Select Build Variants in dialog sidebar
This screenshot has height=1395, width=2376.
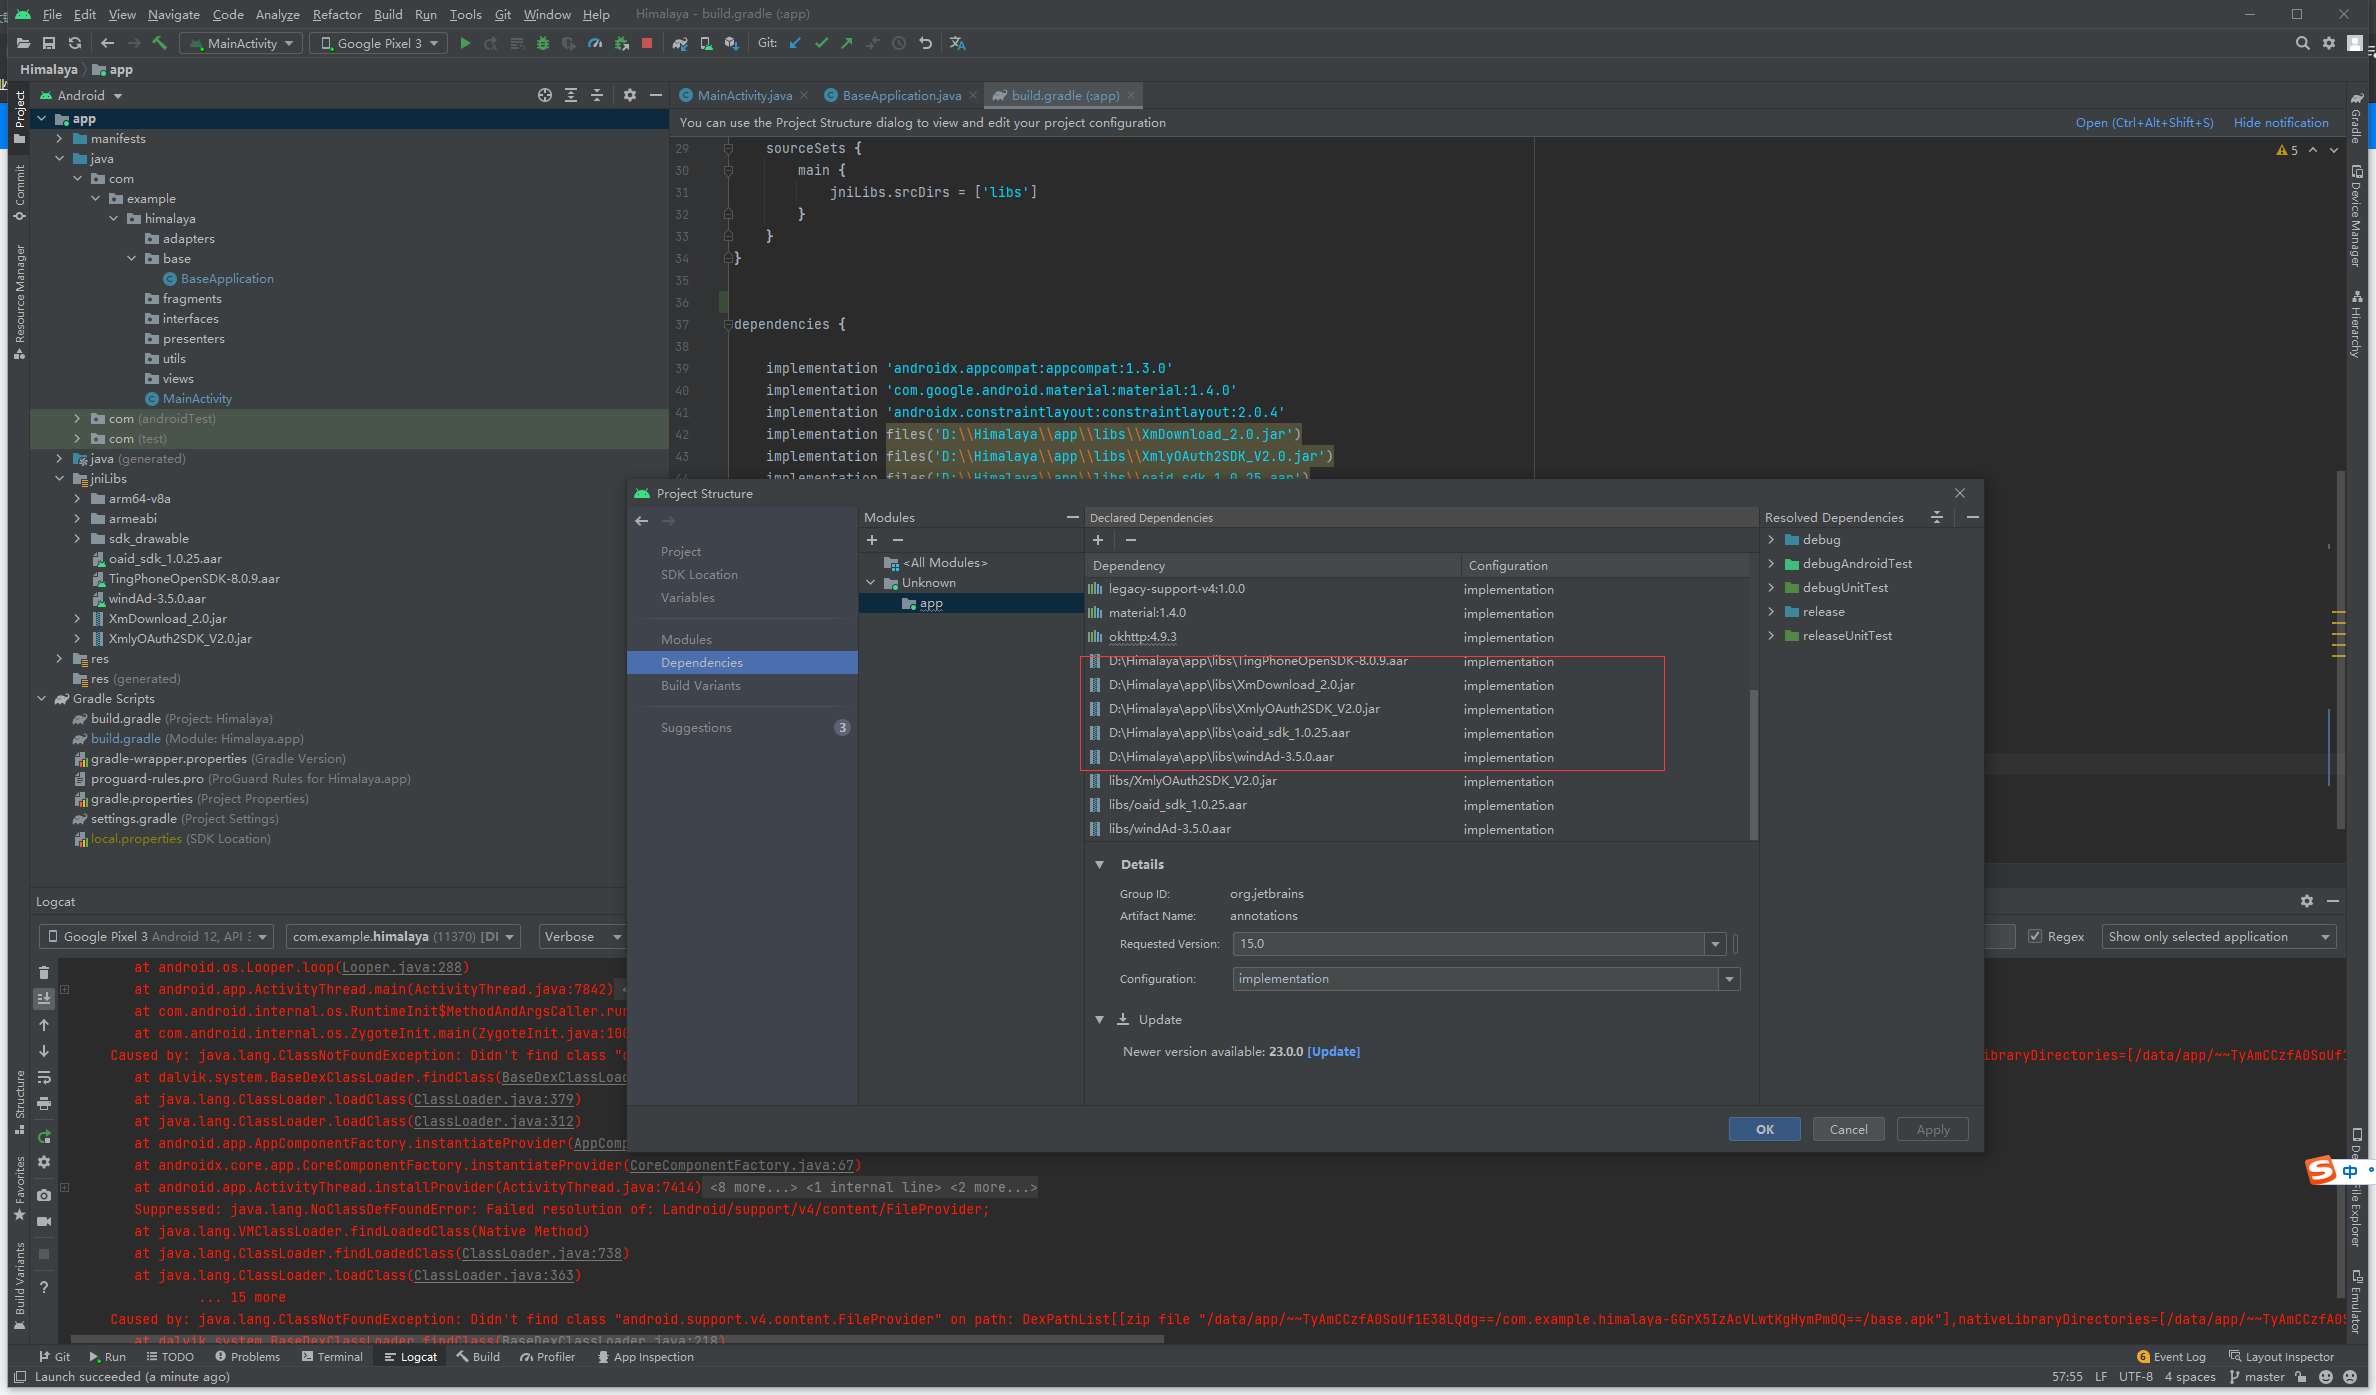(700, 685)
